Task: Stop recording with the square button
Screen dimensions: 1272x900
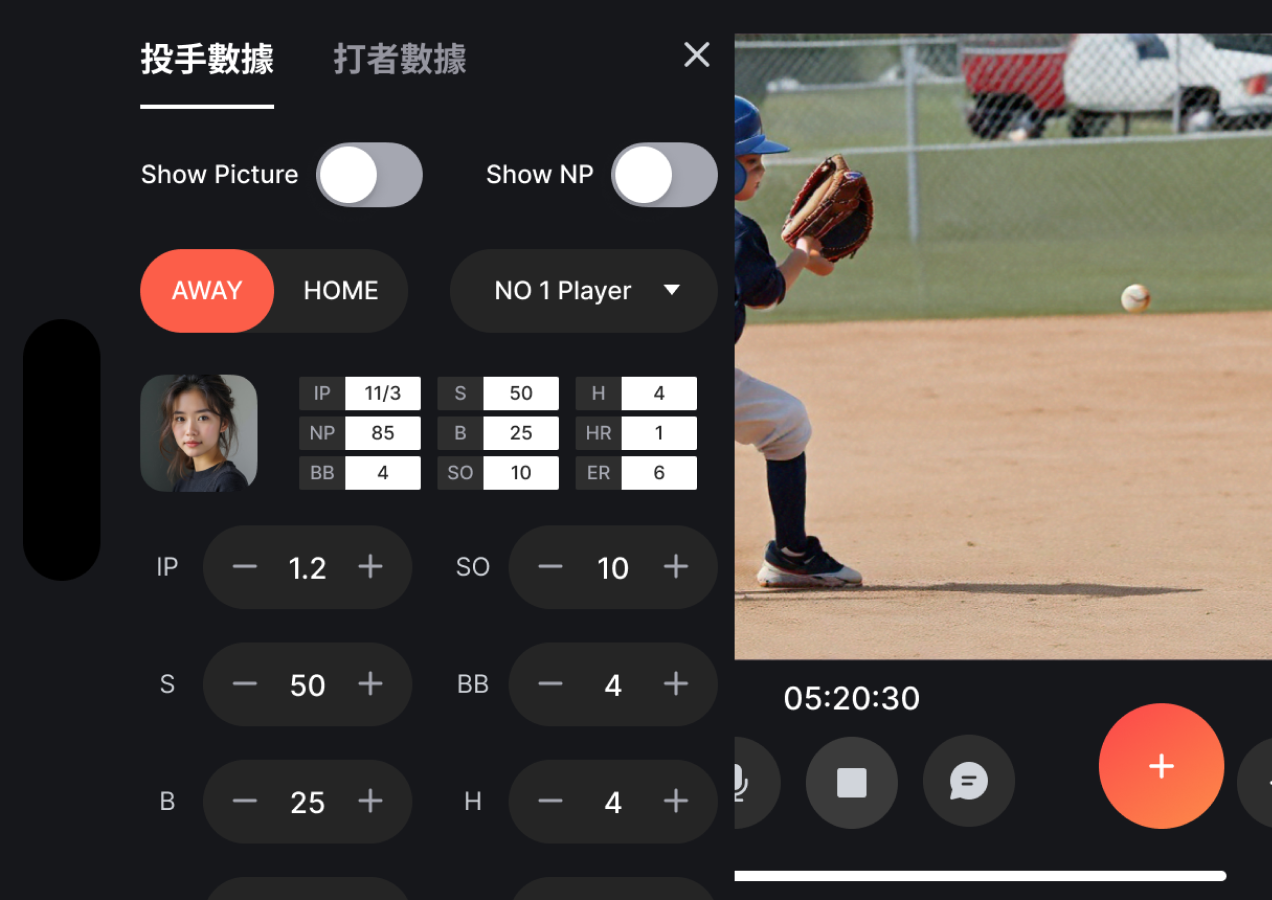Action: pyautogui.click(x=852, y=782)
